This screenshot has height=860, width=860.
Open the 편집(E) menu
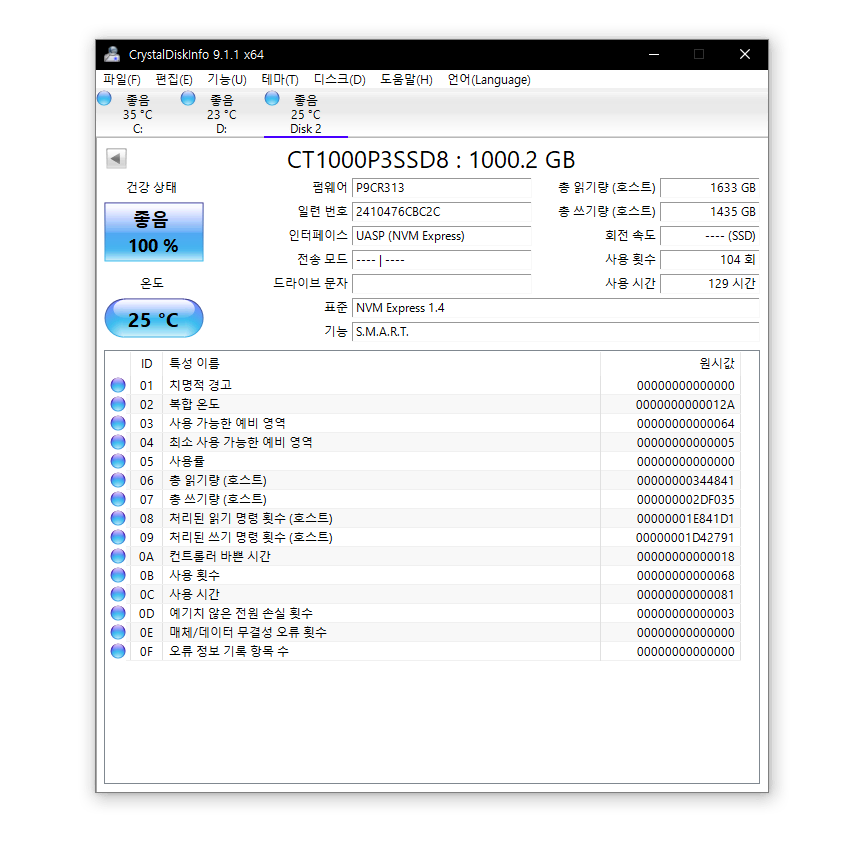(x=174, y=80)
